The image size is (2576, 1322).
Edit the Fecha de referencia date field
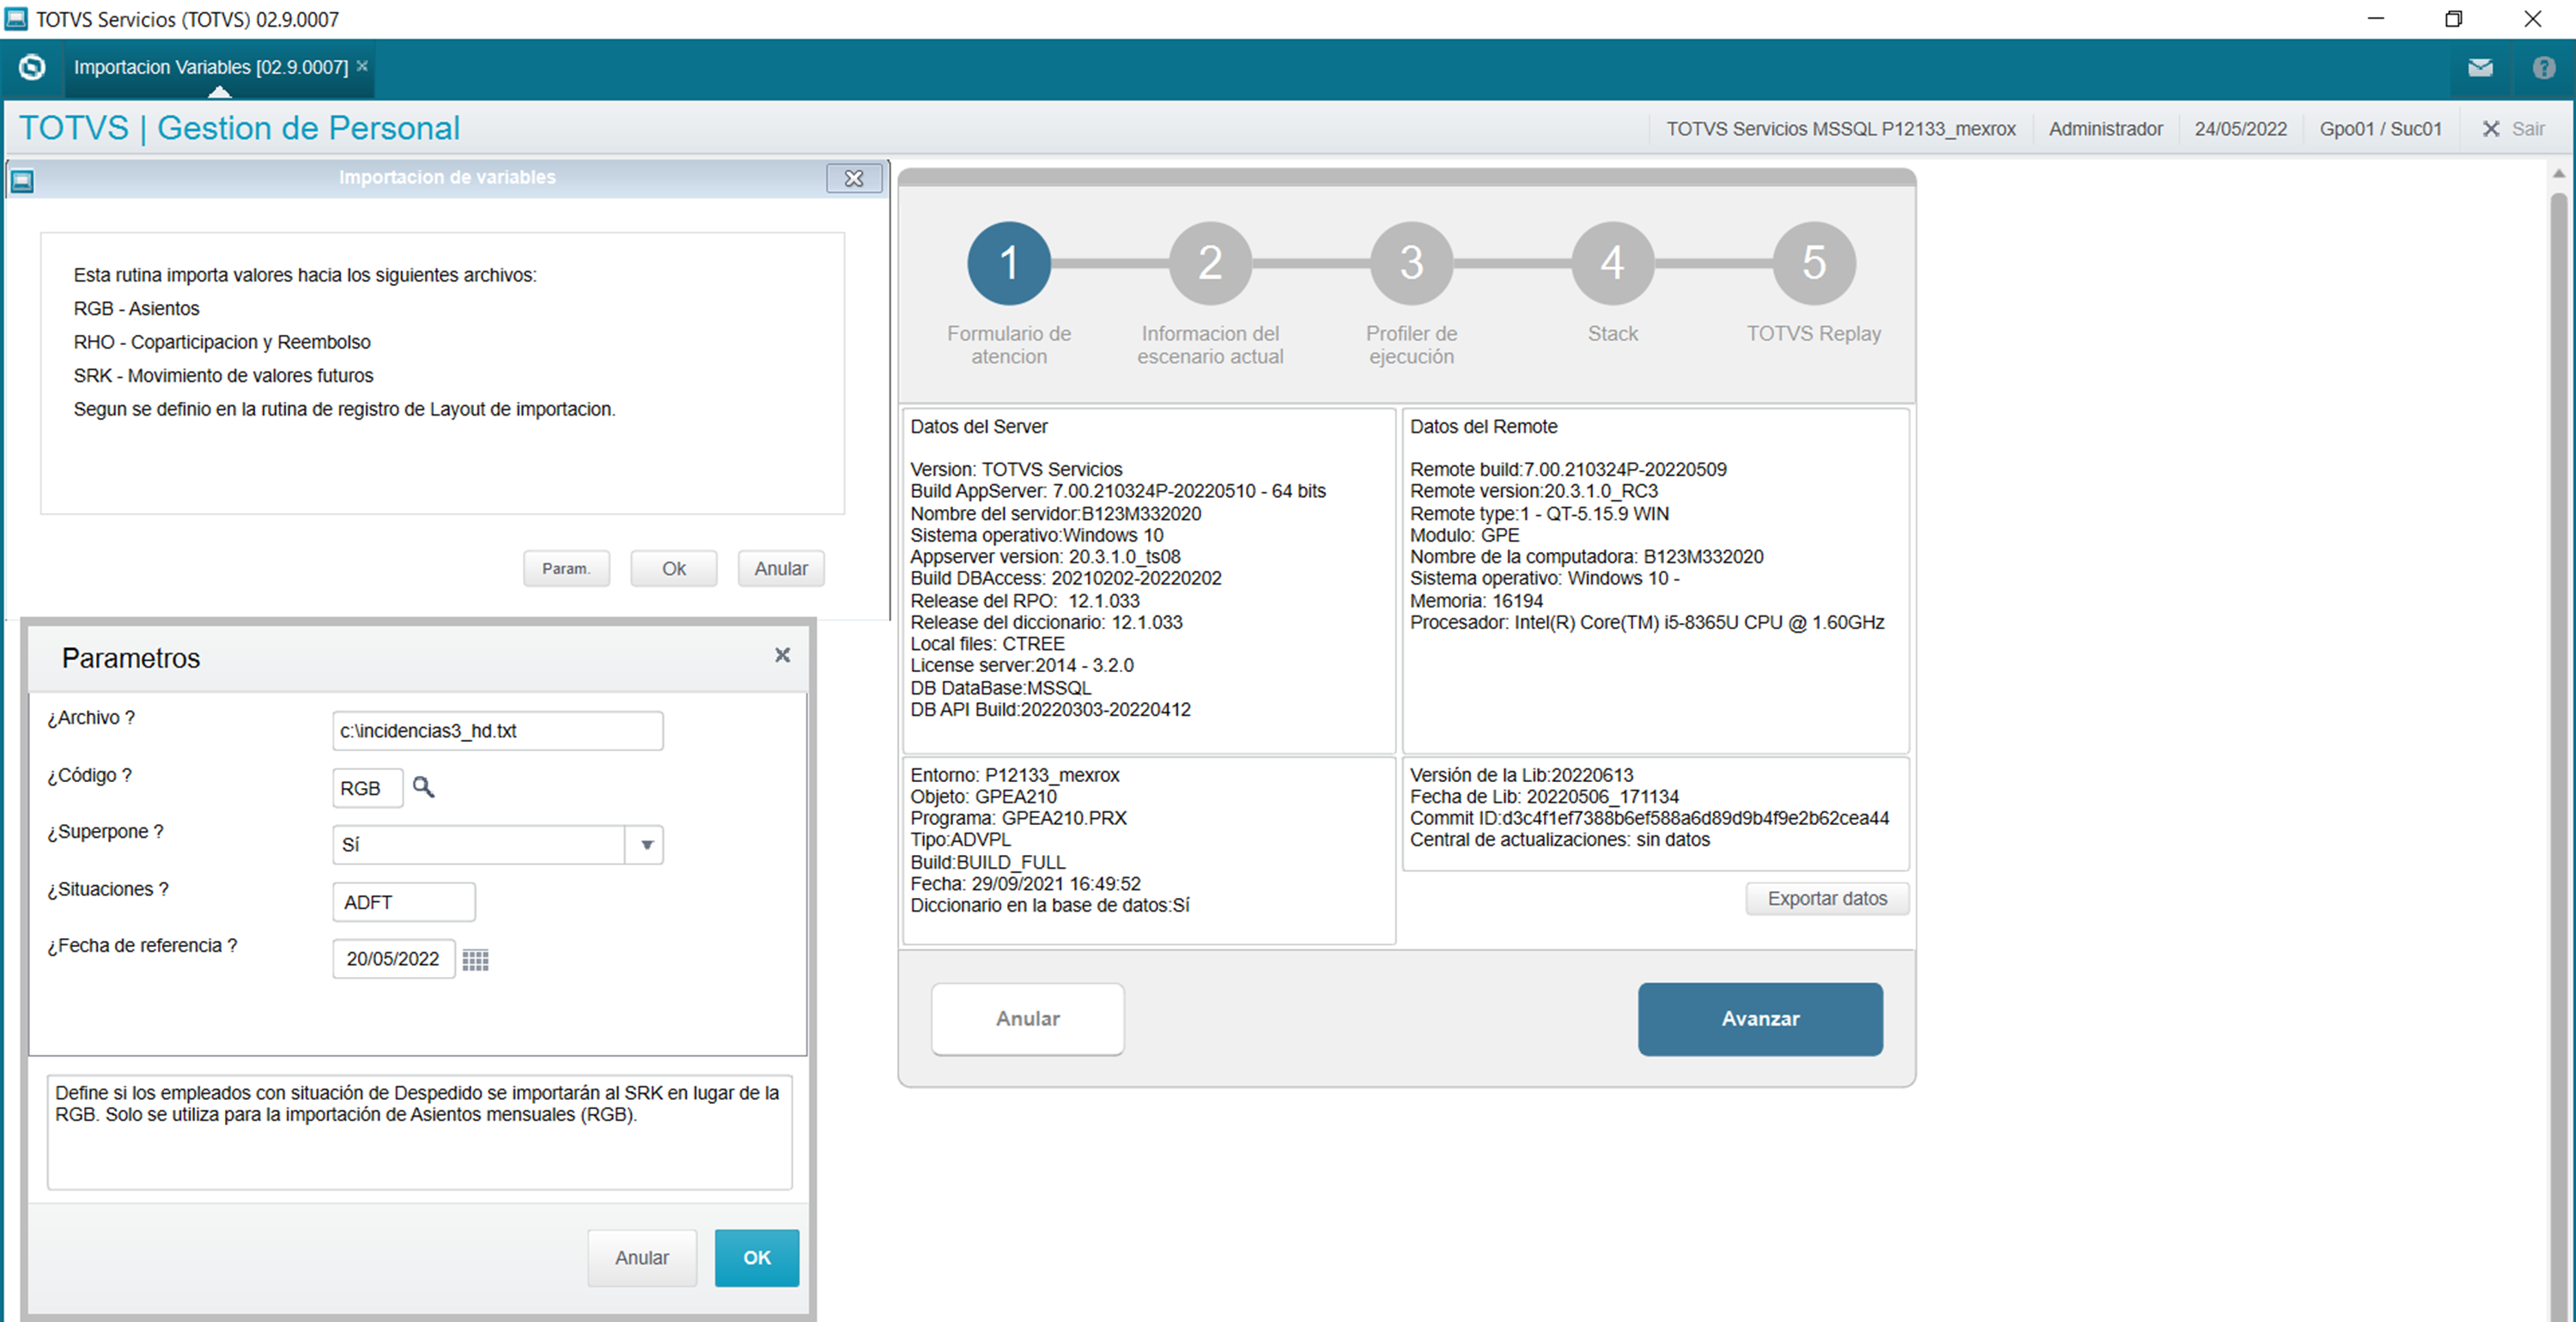[x=394, y=959]
